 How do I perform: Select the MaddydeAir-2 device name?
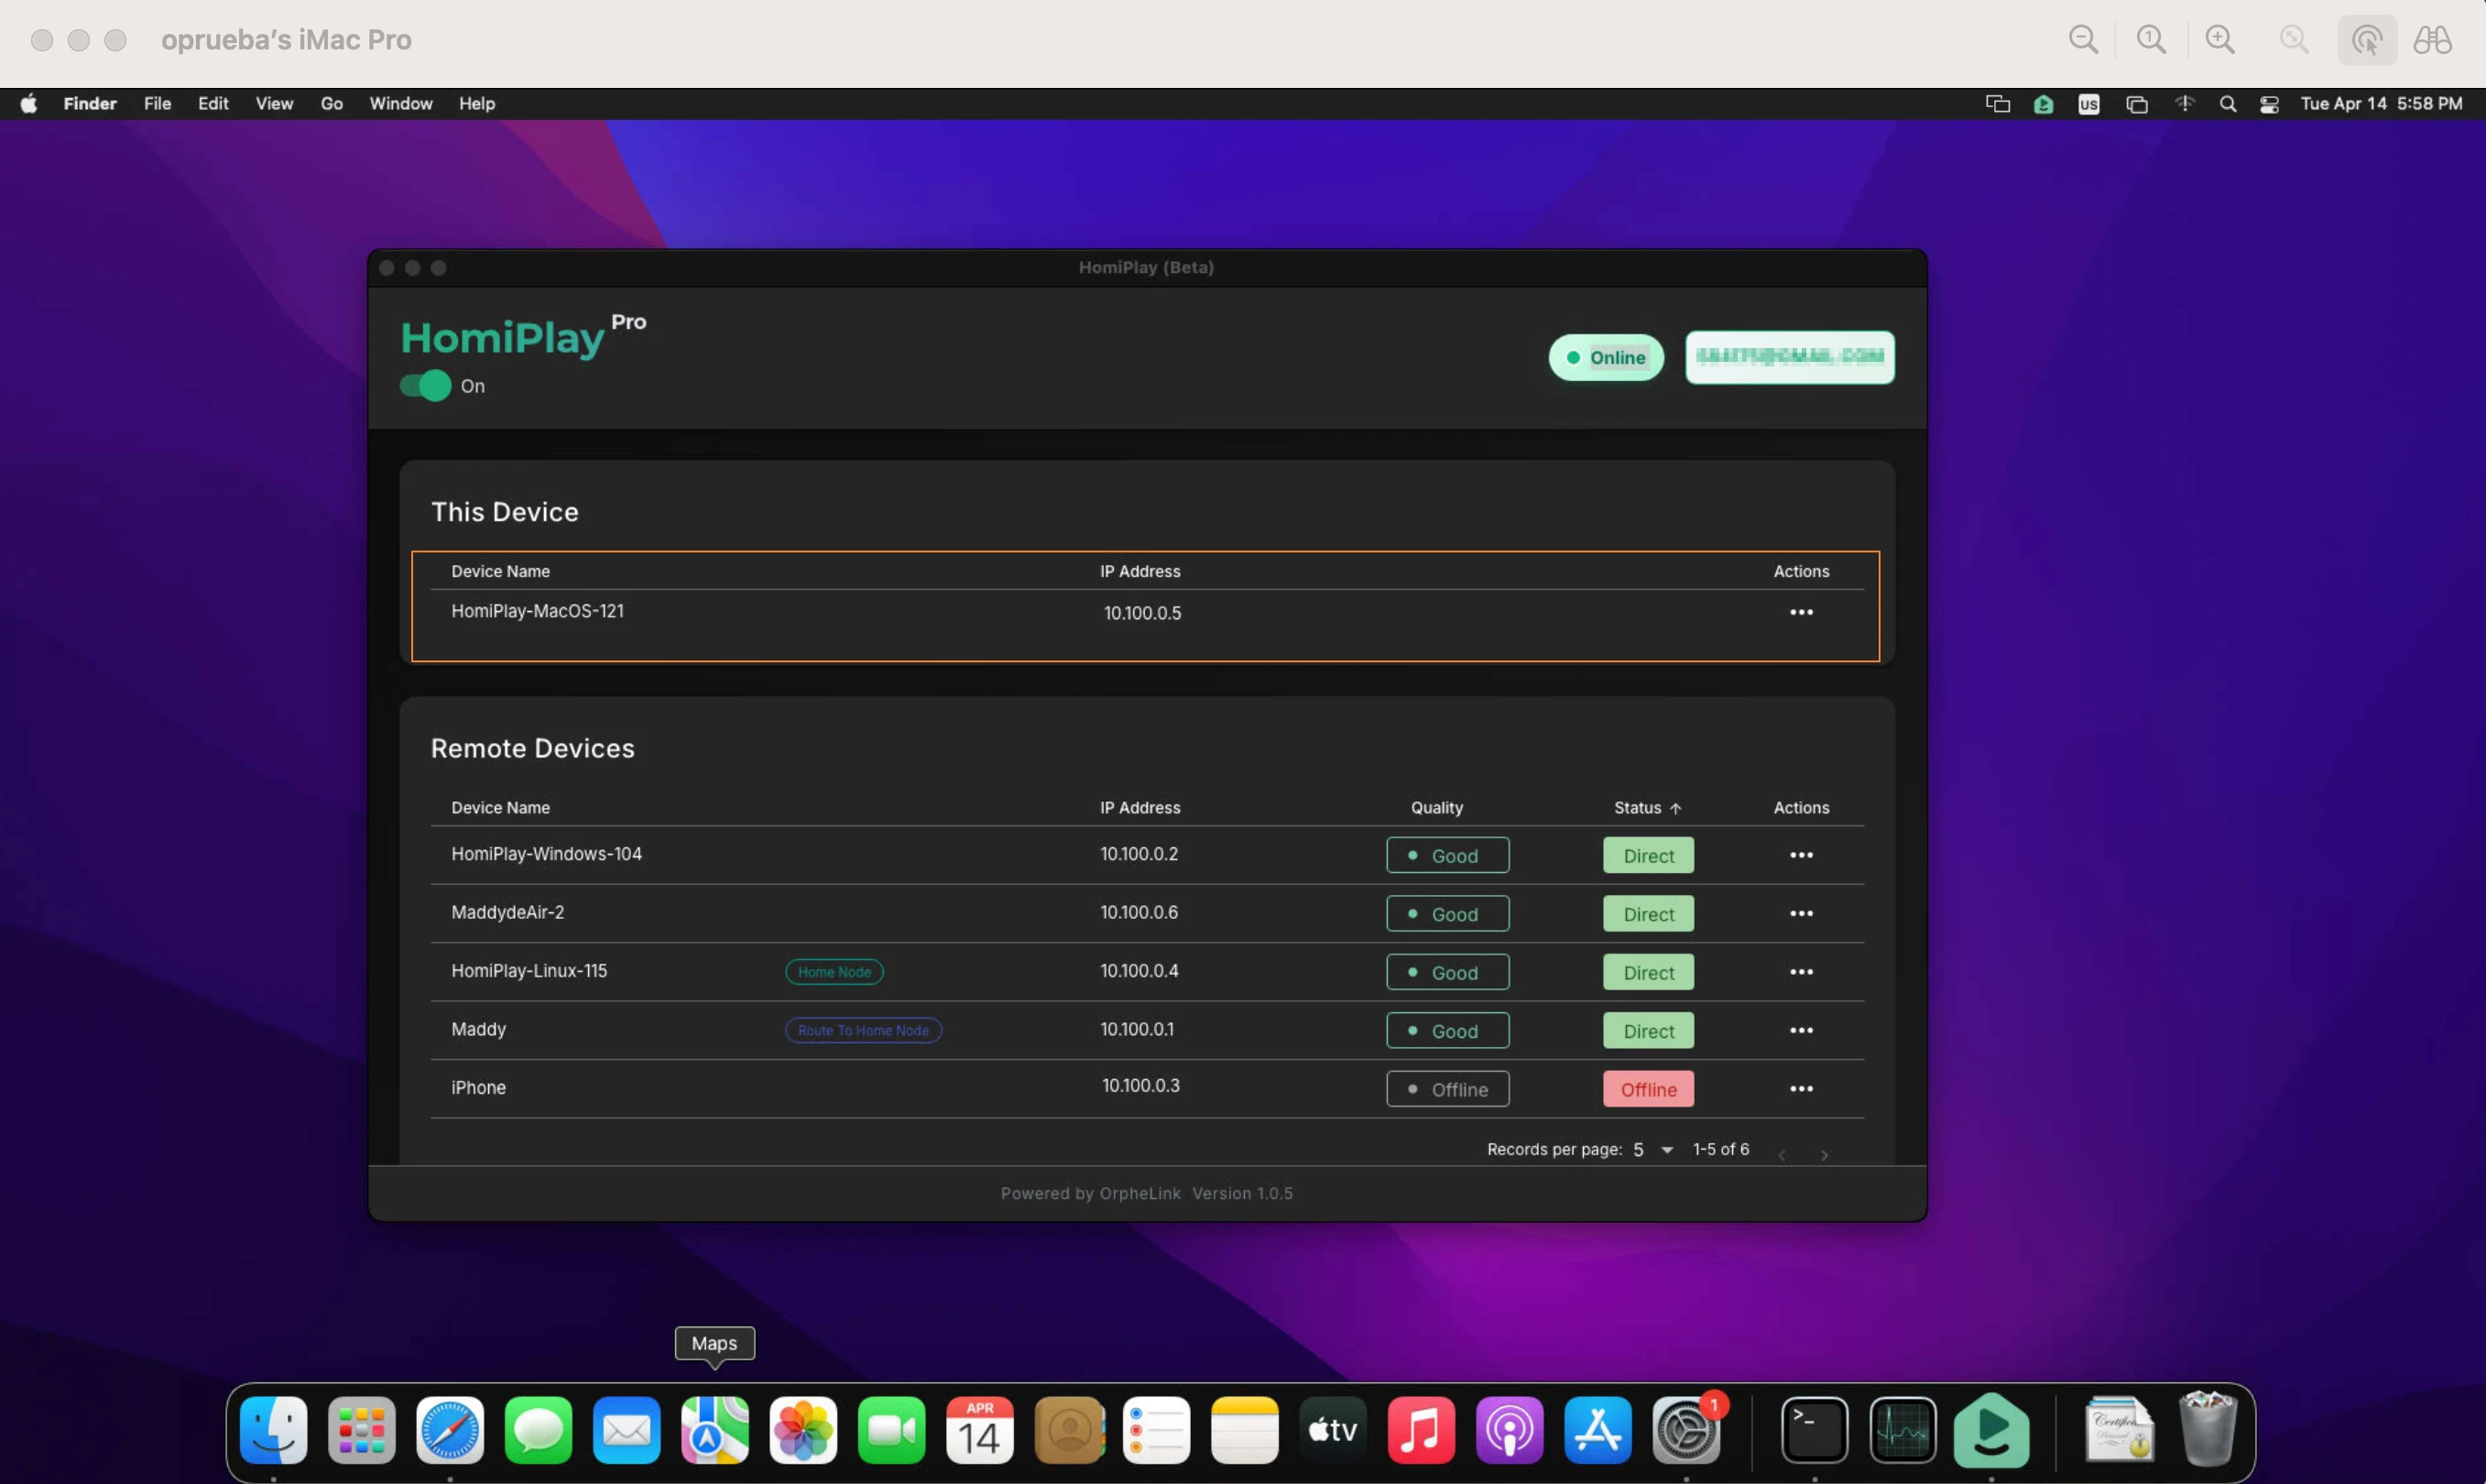point(507,912)
